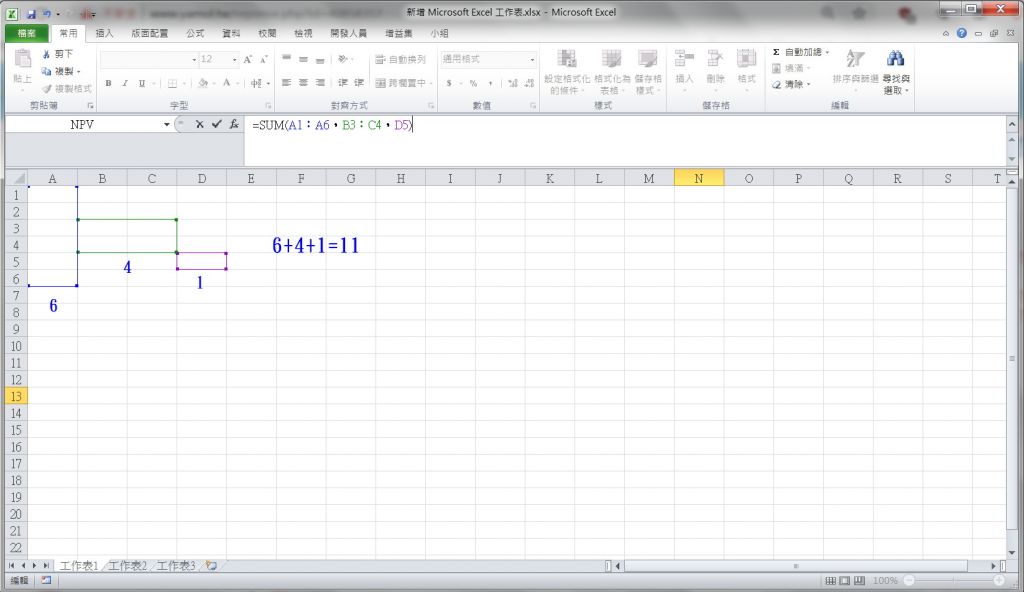
Task: Click the Cancel (X) formula entry icon
Action: [x=200, y=125]
